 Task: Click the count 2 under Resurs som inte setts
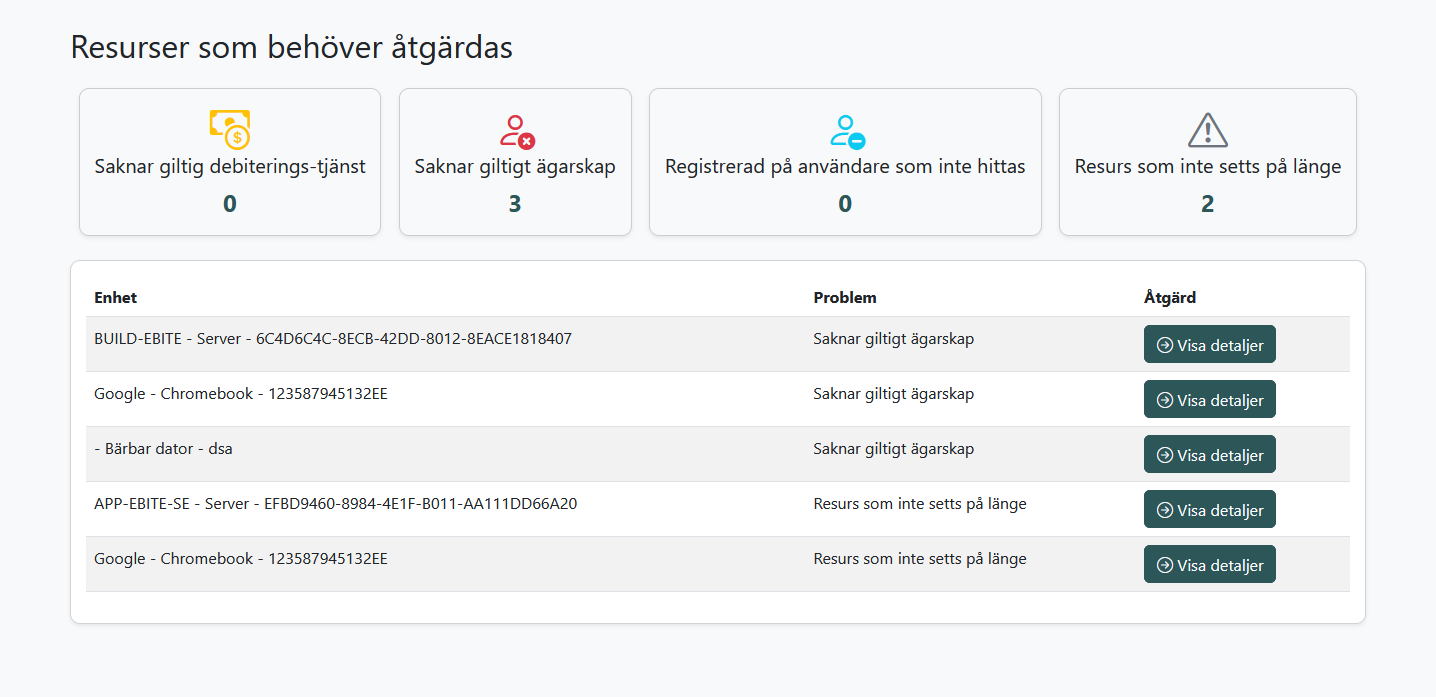[1208, 204]
